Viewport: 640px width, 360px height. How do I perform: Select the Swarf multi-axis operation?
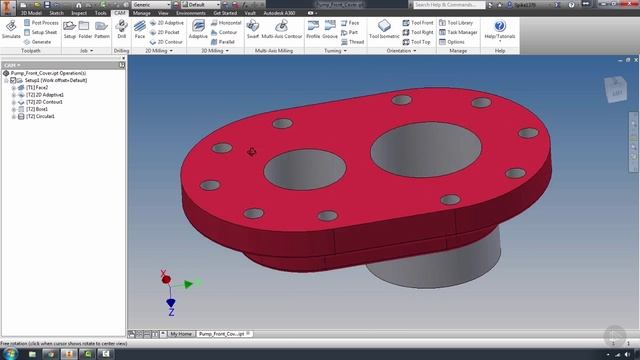(x=253, y=29)
